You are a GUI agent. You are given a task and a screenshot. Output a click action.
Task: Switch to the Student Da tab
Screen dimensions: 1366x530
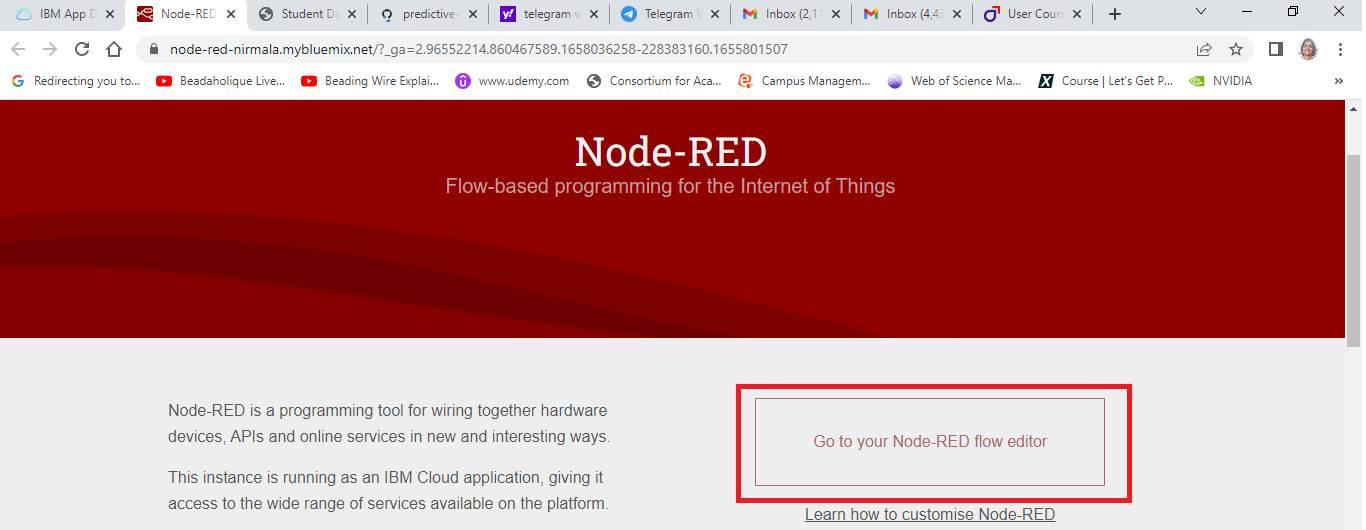click(x=308, y=14)
